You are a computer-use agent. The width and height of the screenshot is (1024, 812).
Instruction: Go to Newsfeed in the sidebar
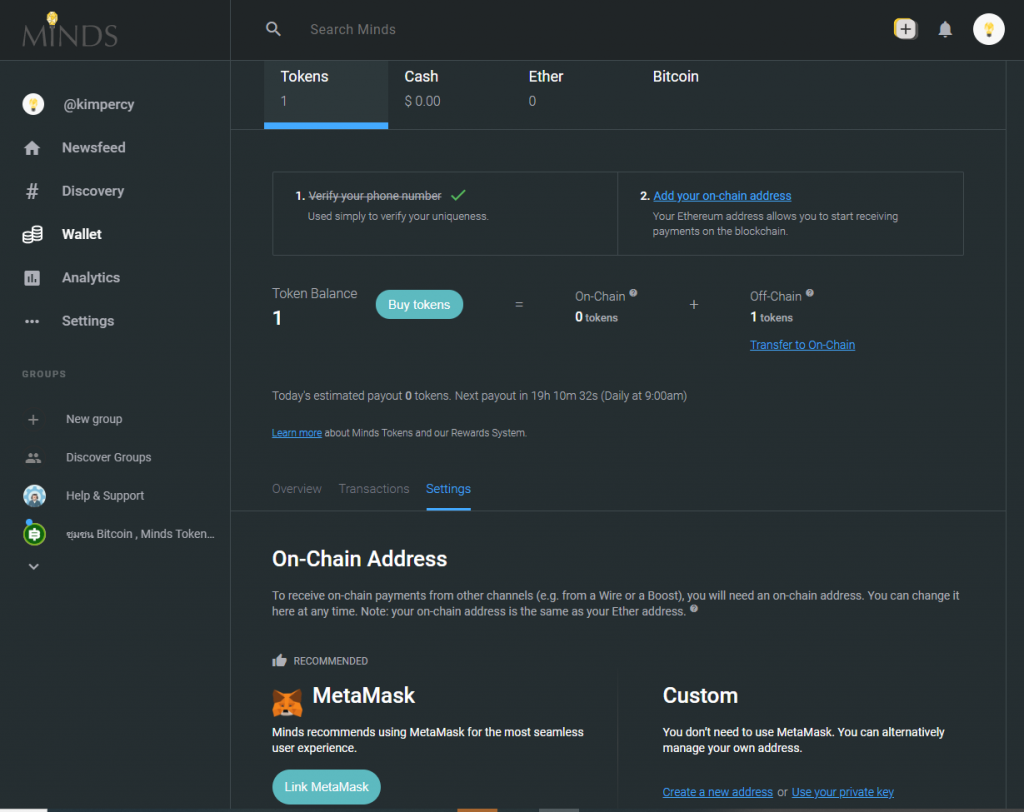pos(93,148)
